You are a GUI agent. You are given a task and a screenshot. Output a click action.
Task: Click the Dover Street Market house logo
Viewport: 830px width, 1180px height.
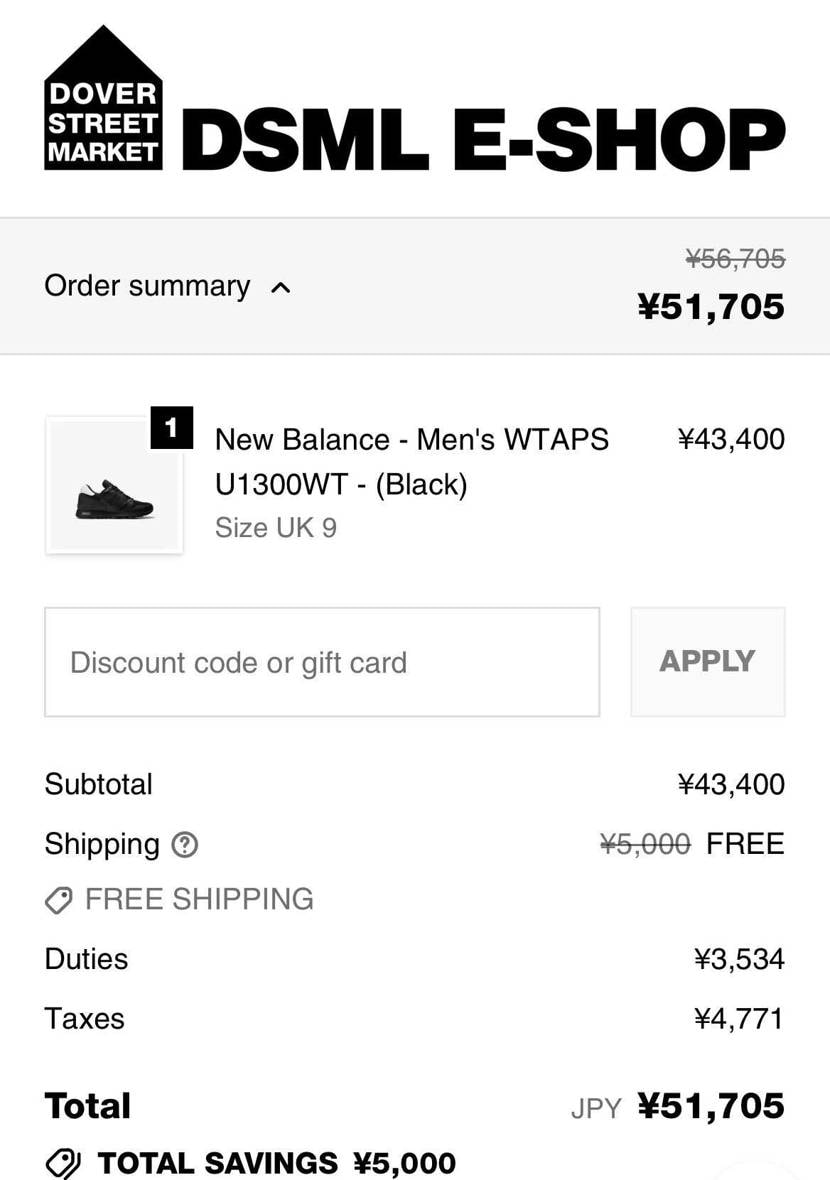(x=103, y=98)
